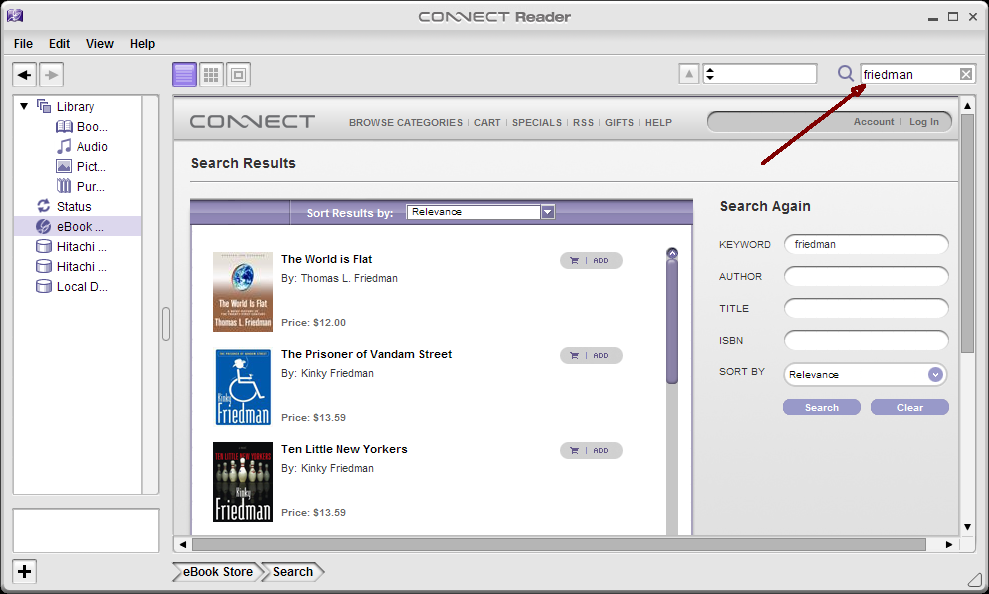Image resolution: width=989 pixels, height=594 pixels.
Task: Collapse the Library tree node
Action: [x=24, y=106]
